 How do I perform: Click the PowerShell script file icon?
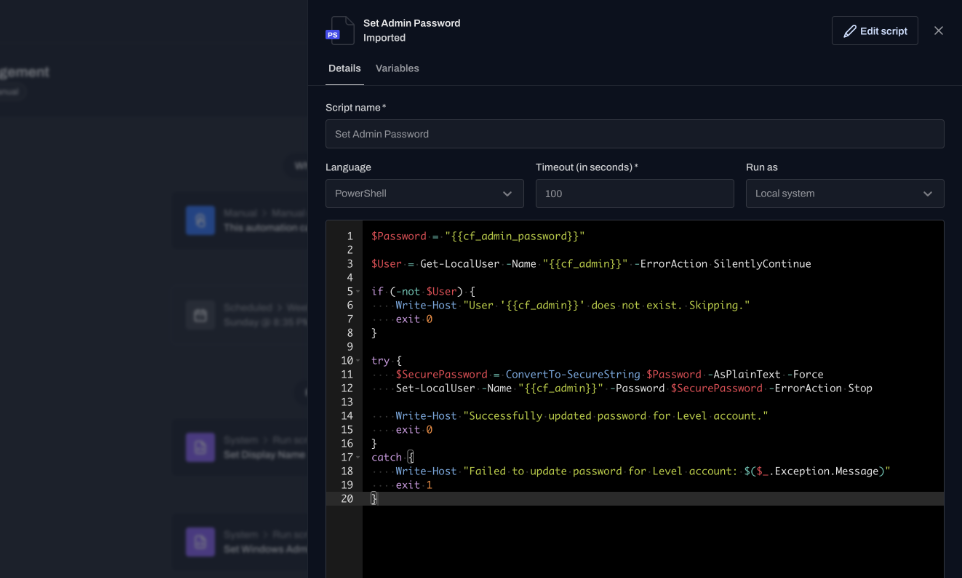coord(340,30)
